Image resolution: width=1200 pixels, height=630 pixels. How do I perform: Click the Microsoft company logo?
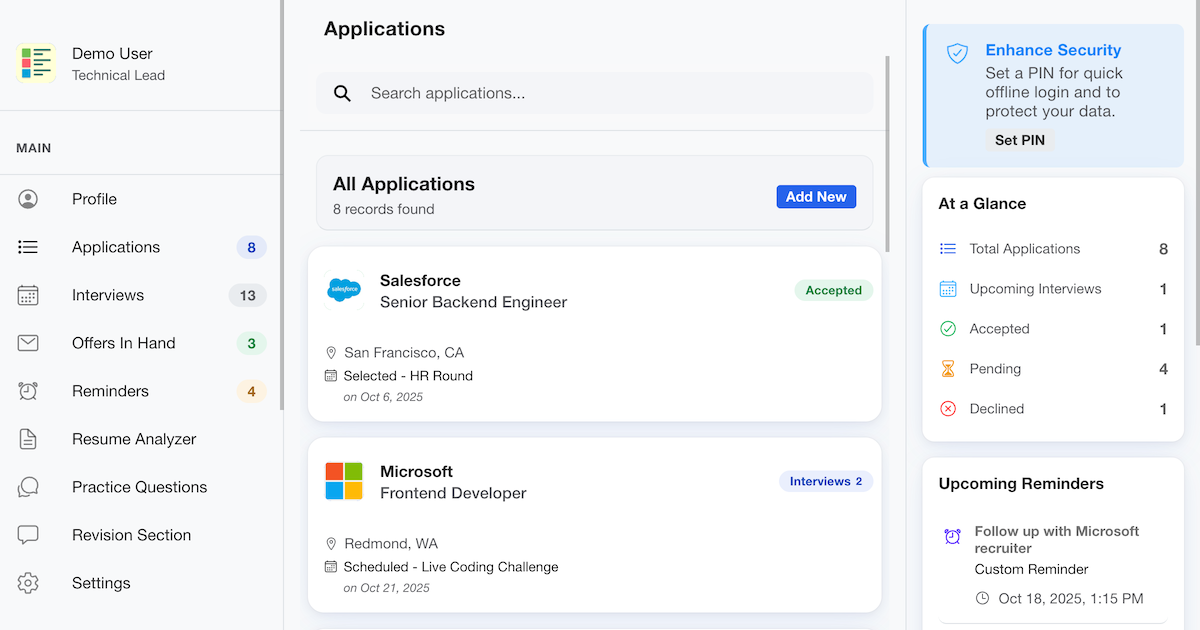coord(344,482)
